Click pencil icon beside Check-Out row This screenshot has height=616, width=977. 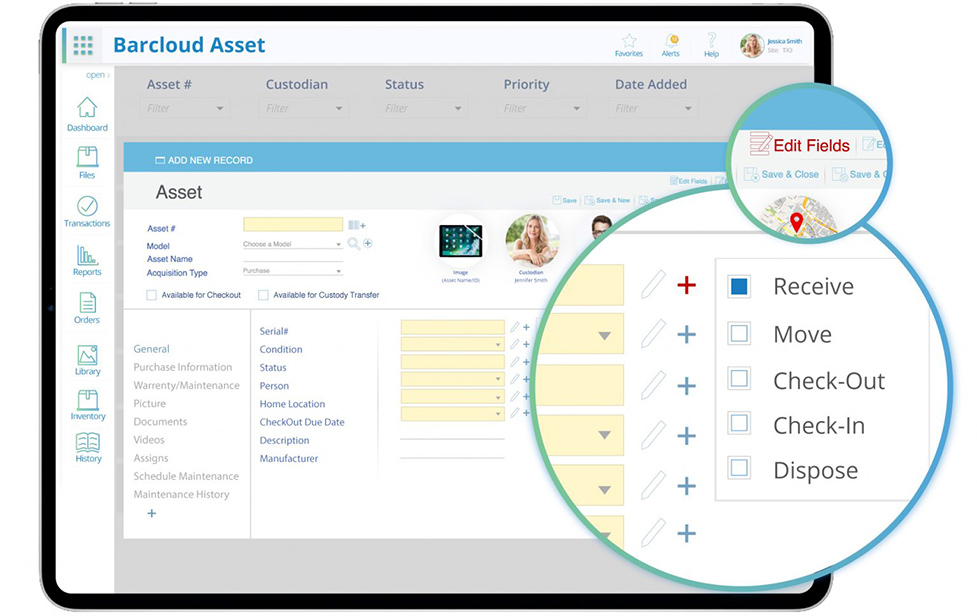coord(653,385)
